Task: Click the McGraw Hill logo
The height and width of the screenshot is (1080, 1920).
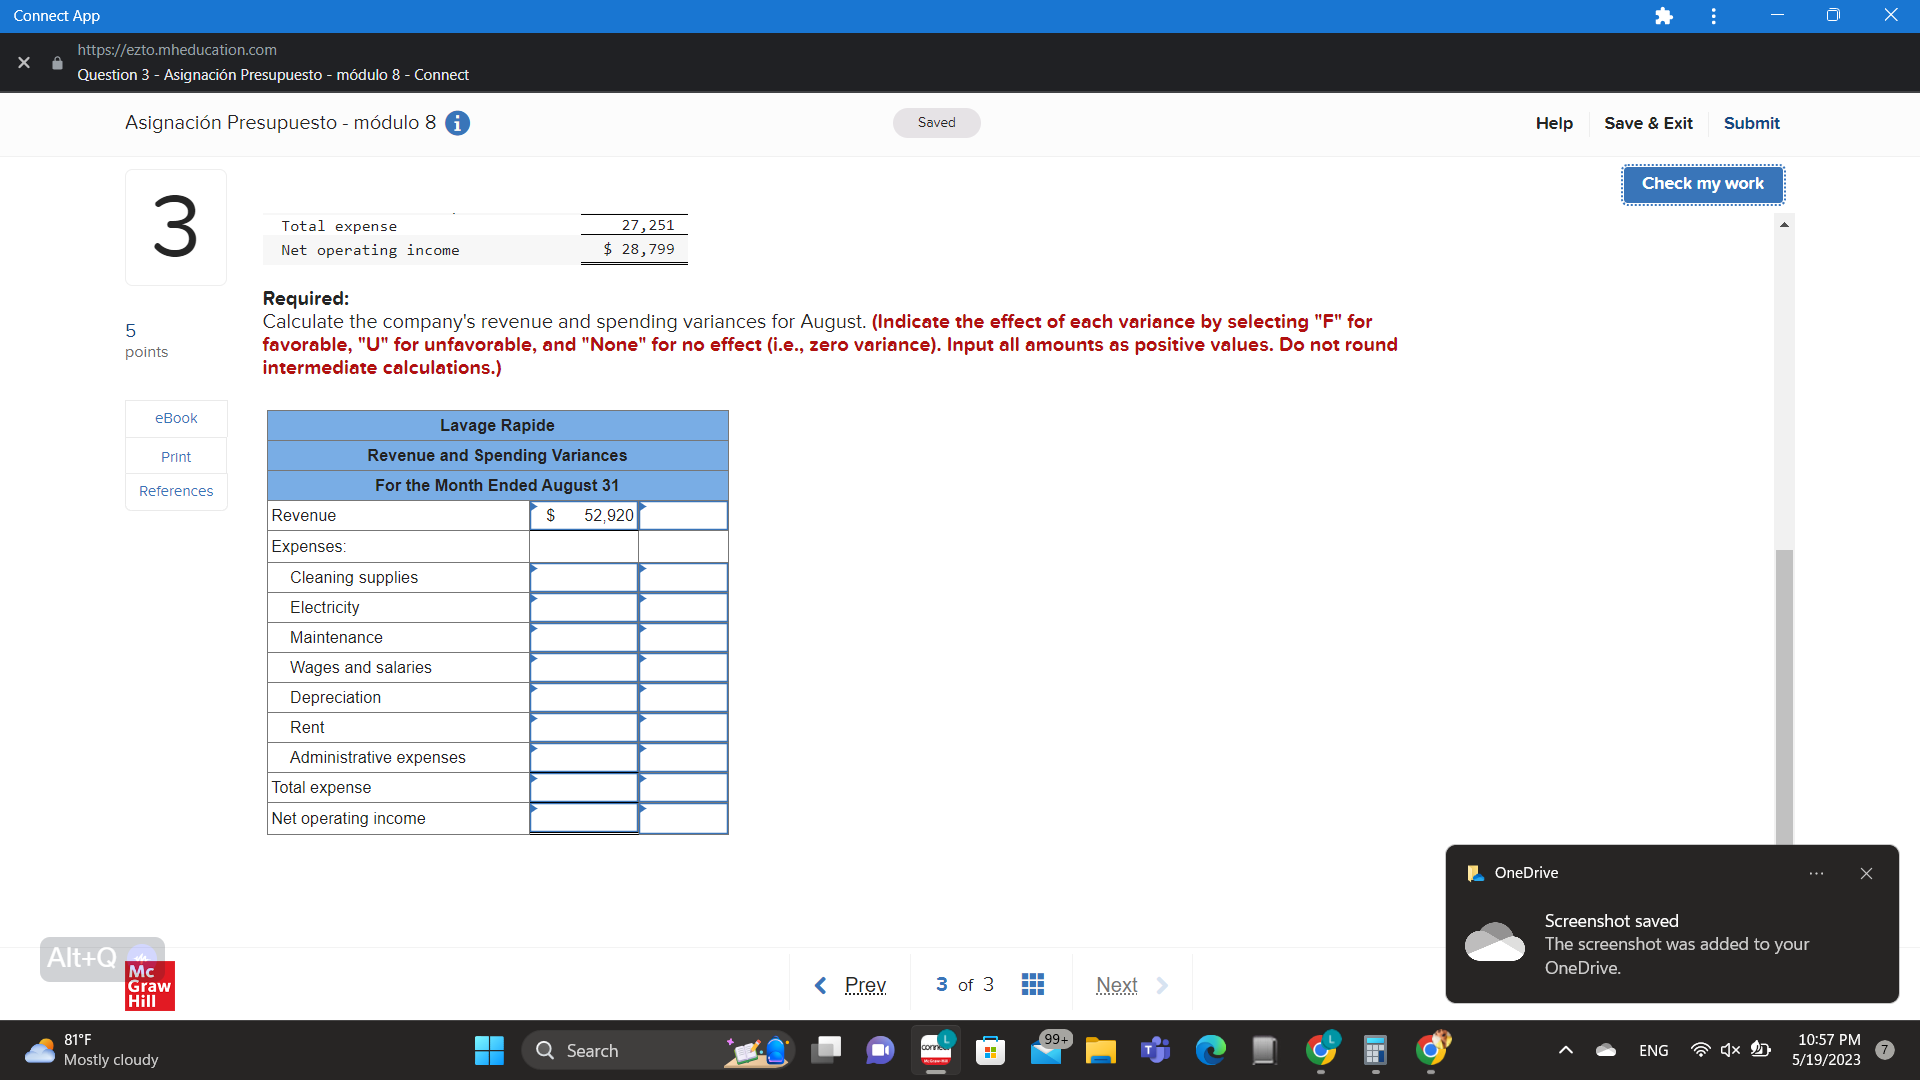Action: click(148, 986)
